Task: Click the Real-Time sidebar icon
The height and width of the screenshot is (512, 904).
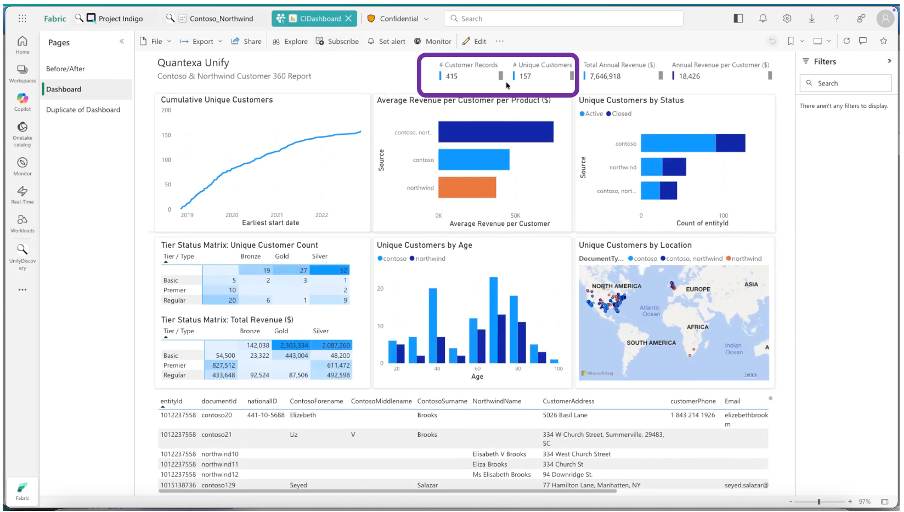Action: 21,194
